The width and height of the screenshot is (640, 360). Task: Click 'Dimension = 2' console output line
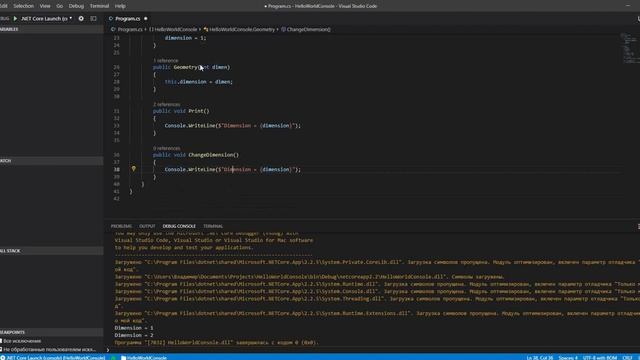click(134, 335)
